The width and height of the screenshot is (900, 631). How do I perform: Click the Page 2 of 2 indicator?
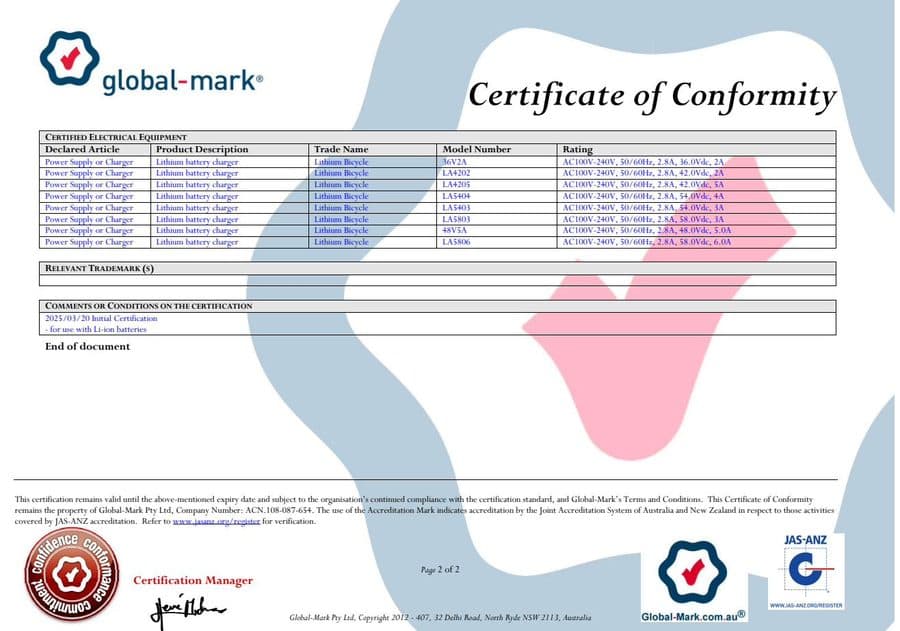point(440,570)
